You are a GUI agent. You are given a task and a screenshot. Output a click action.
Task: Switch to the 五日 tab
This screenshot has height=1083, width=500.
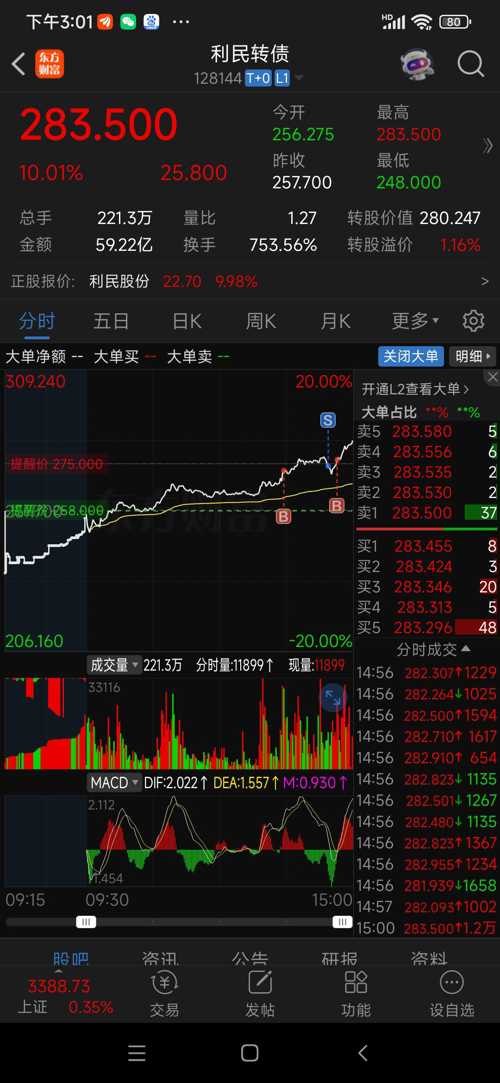pyautogui.click(x=111, y=320)
